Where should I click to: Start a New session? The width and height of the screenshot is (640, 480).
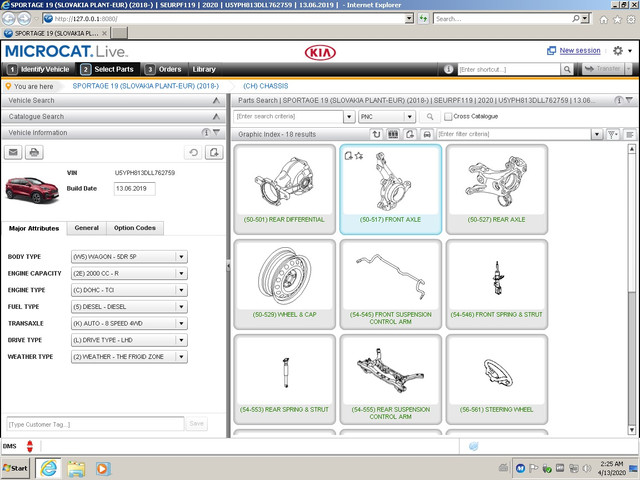click(580, 51)
